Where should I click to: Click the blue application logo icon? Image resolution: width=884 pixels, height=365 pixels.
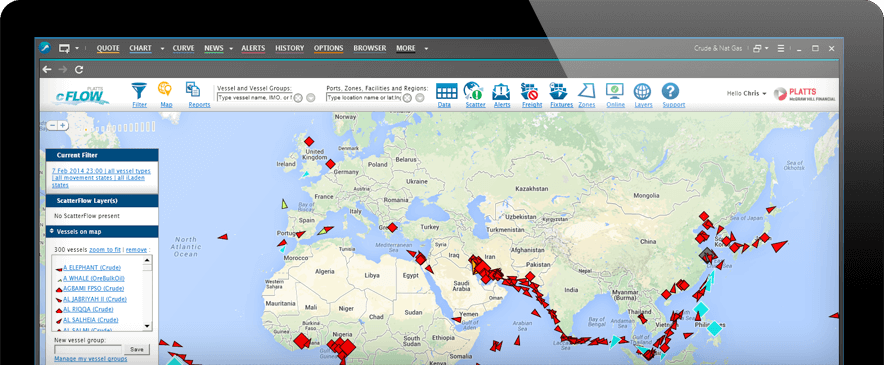pos(45,48)
